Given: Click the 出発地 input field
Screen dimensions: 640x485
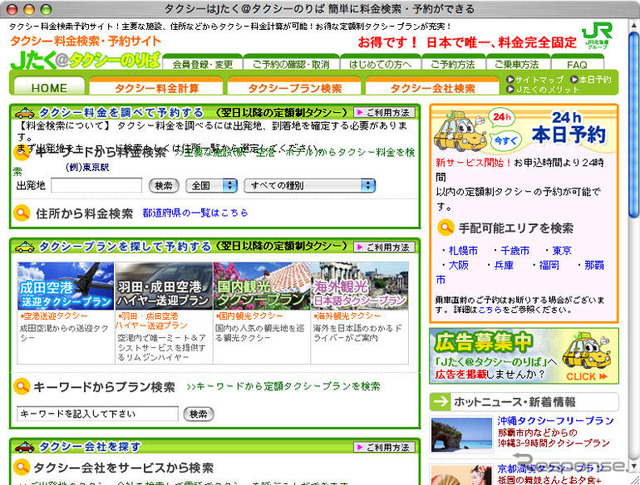Looking at the screenshot, I should point(96,185).
